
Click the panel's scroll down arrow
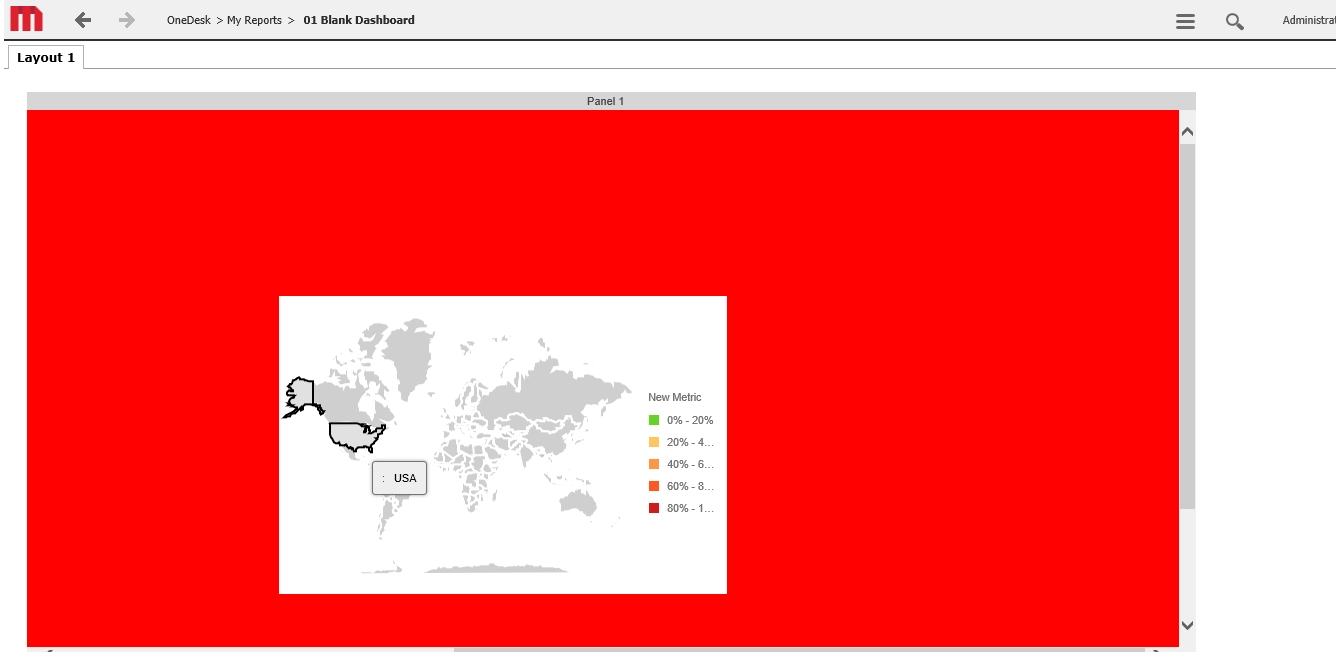coord(1187,625)
